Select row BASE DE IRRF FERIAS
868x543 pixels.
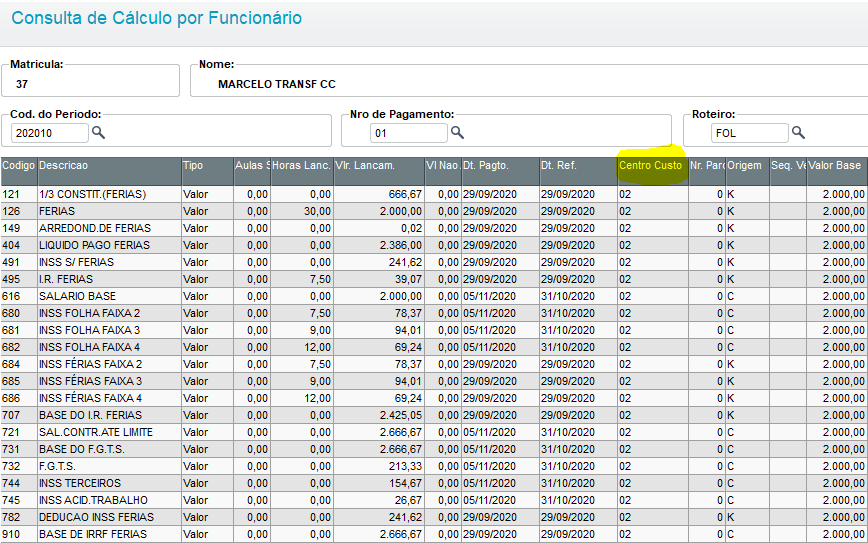pyautogui.click(x=434, y=534)
